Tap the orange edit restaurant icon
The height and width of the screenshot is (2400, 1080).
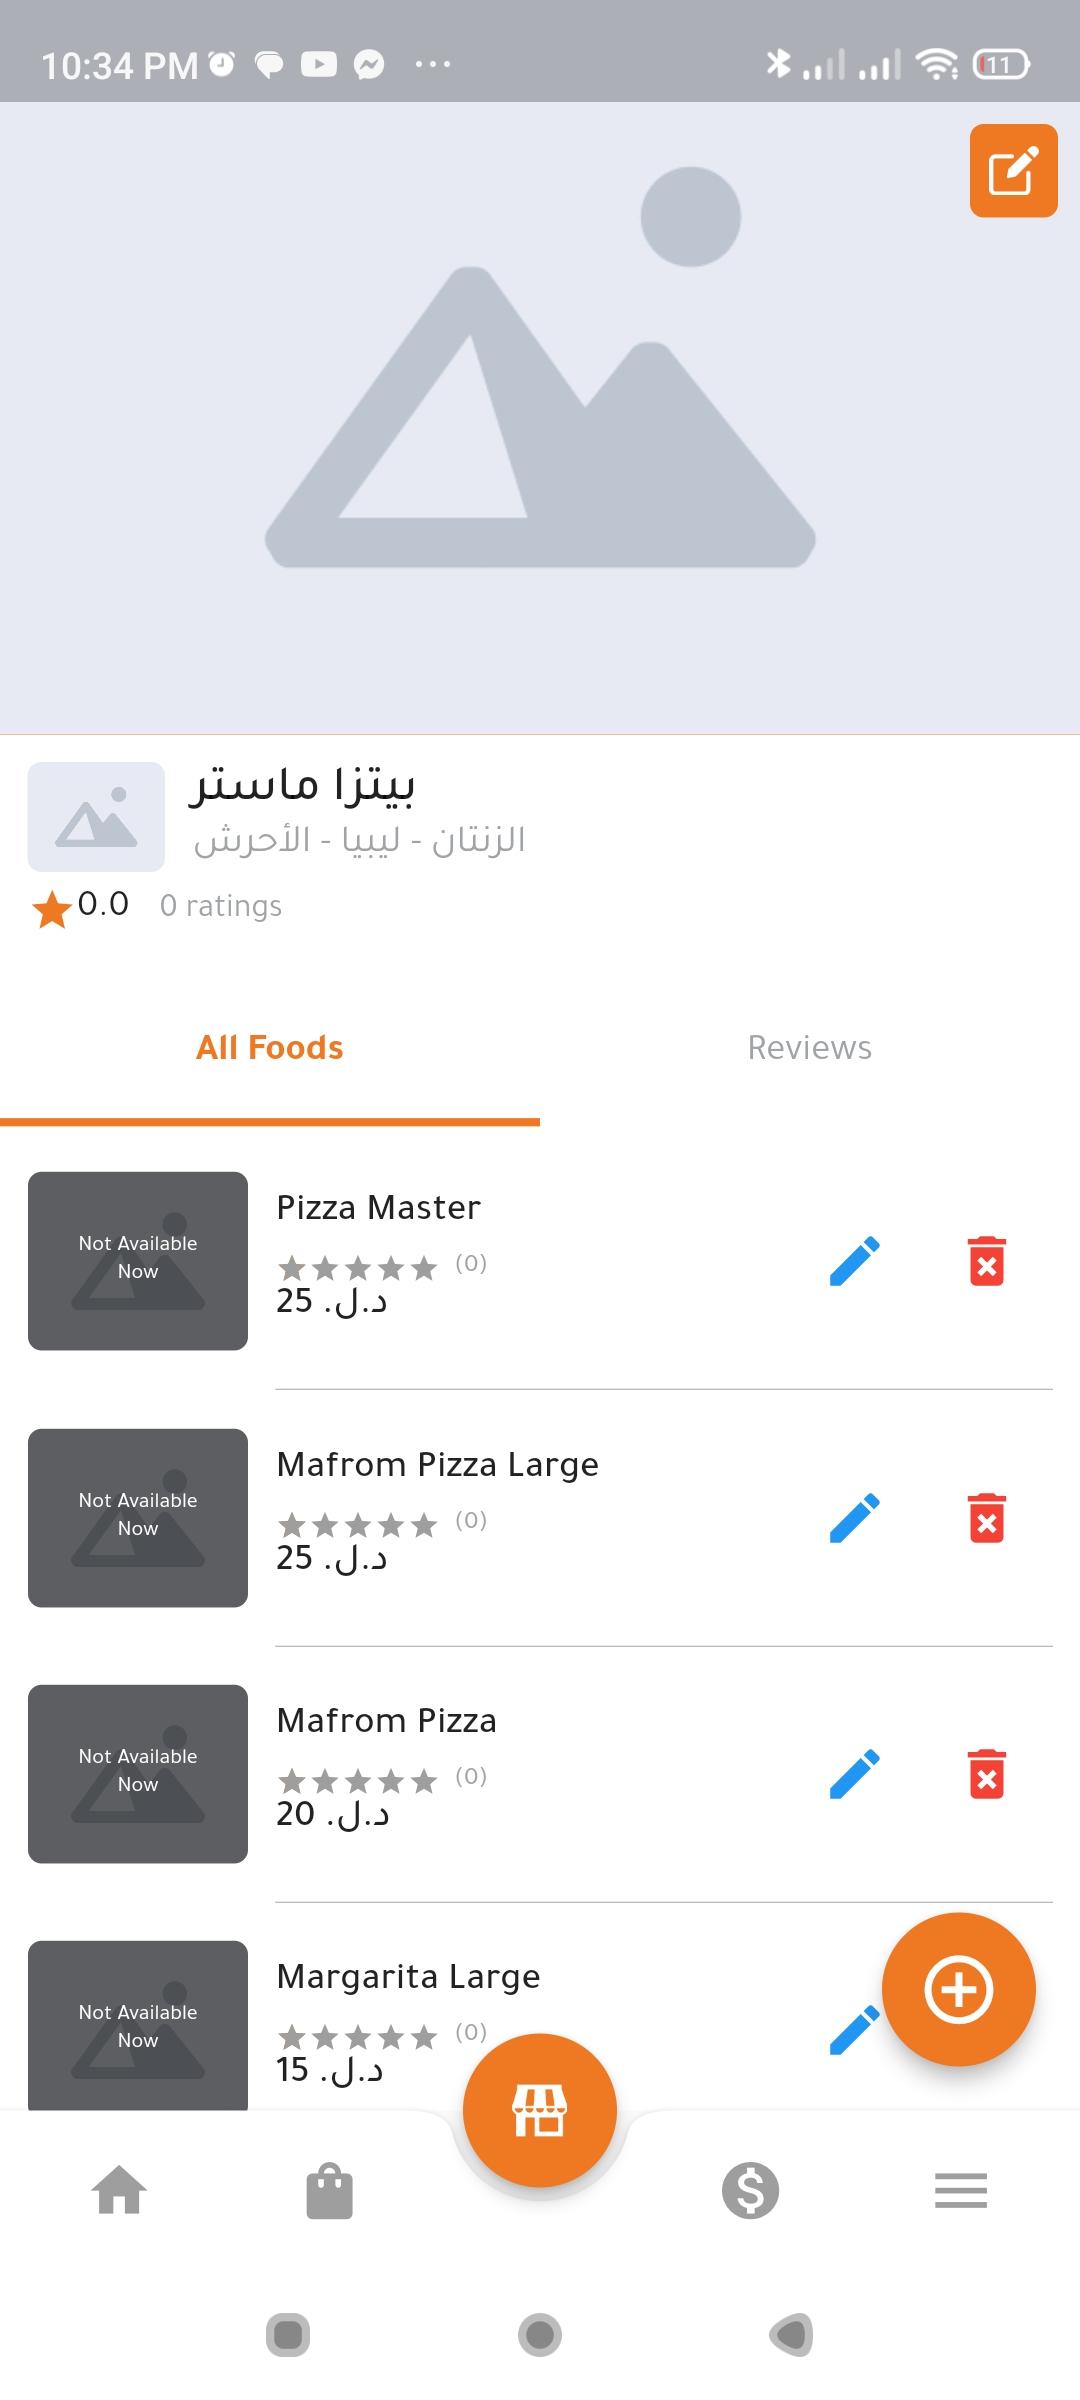[1013, 171]
